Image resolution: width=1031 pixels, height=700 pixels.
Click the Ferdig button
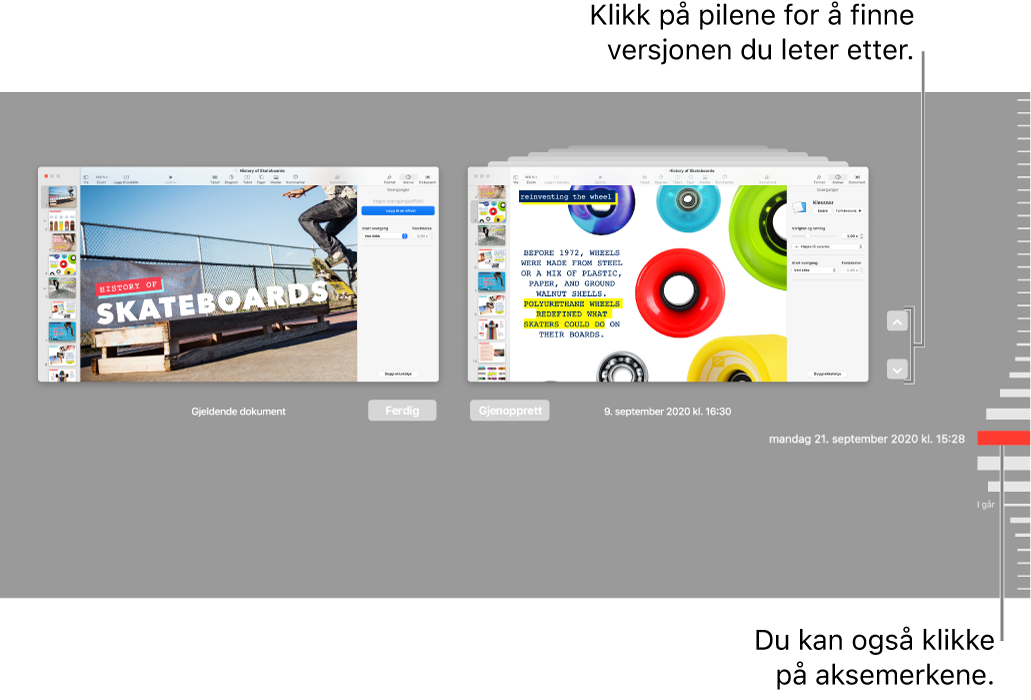tap(402, 410)
